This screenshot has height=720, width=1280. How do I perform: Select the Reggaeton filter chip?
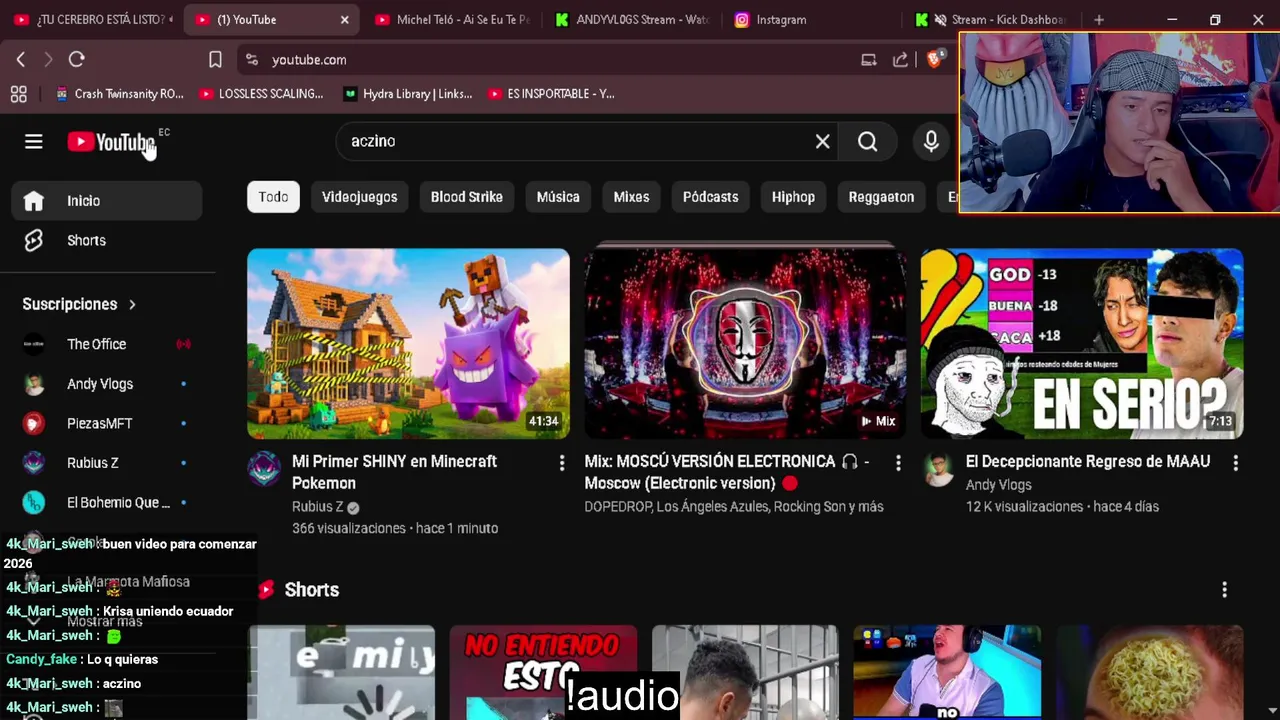pyautogui.click(x=881, y=197)
